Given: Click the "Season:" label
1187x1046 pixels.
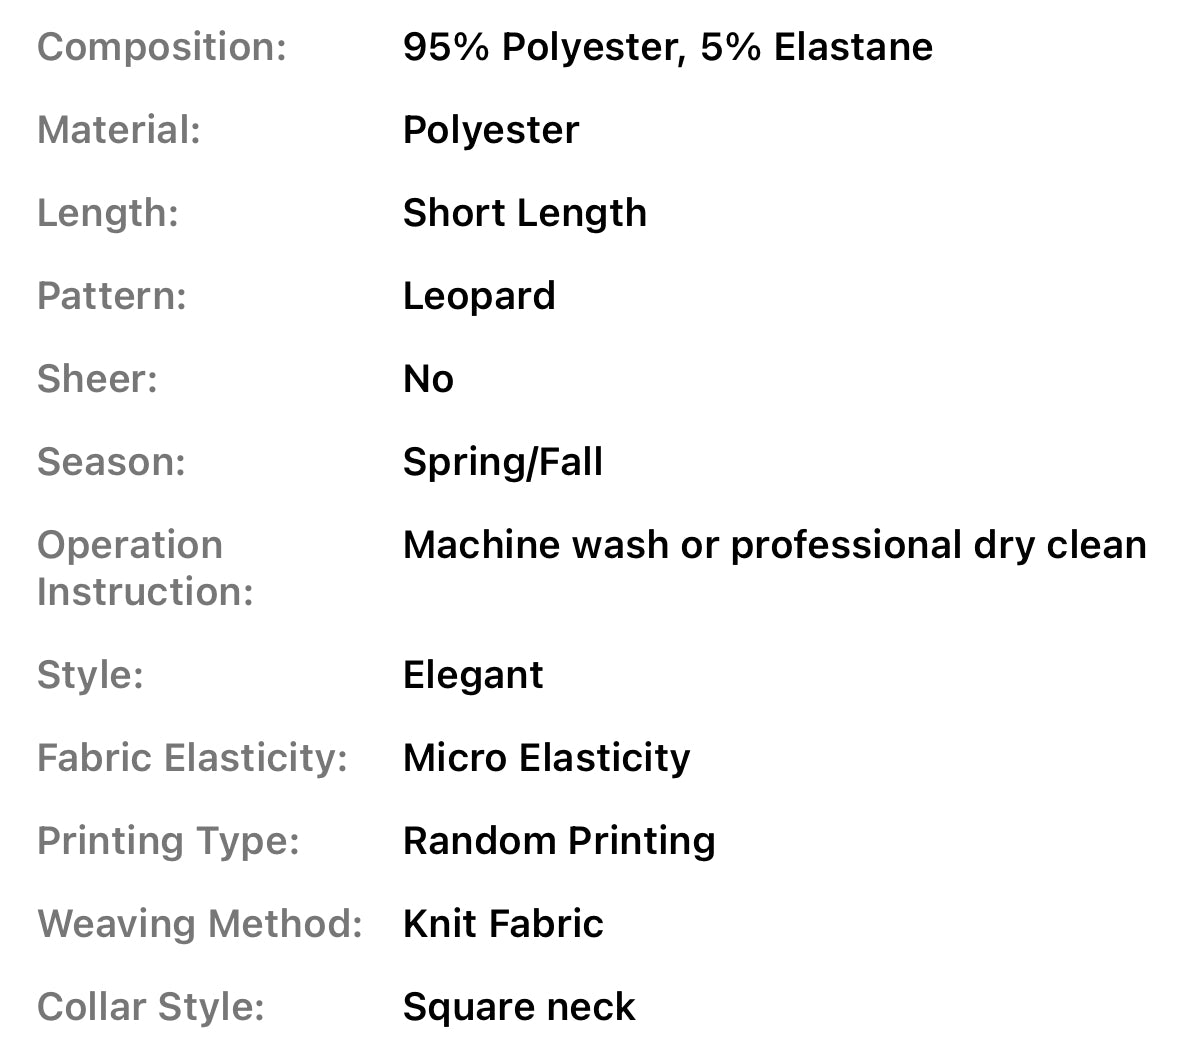Looking at the screenshot, I should click(111, 462).
